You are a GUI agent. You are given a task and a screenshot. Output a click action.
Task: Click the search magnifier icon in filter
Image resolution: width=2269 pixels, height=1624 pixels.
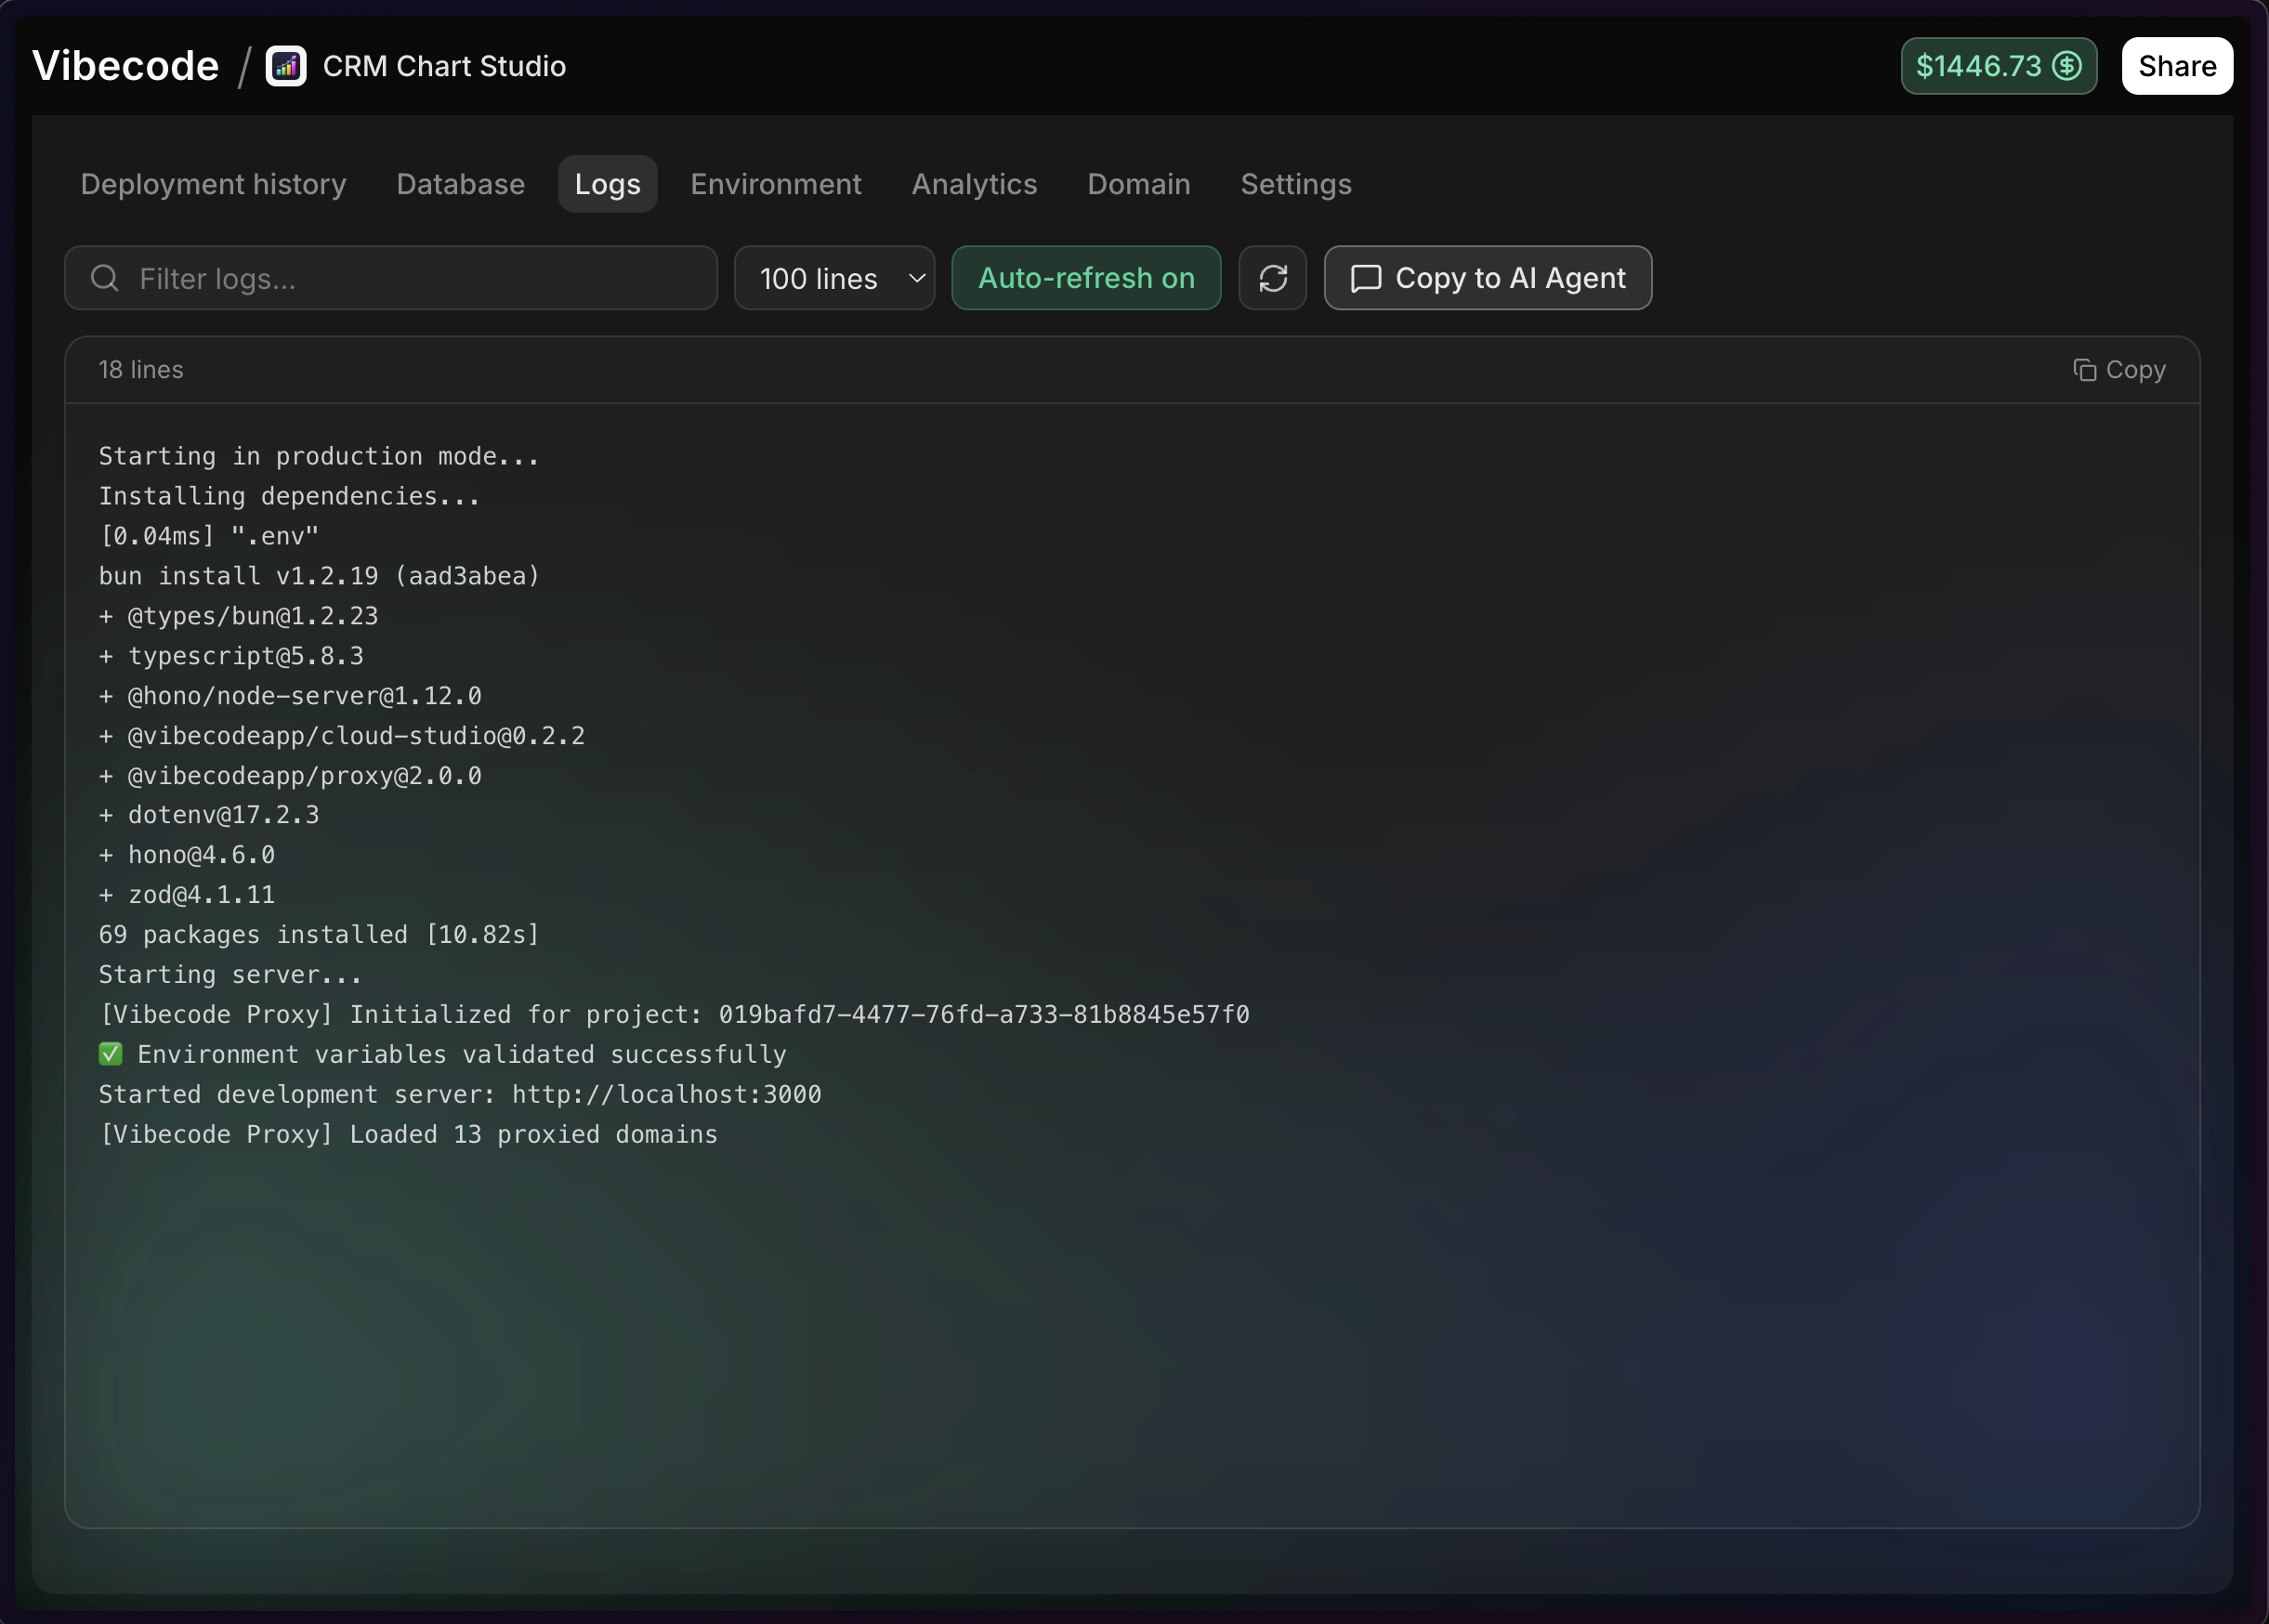pyautogui.click(x=105, y=278)
